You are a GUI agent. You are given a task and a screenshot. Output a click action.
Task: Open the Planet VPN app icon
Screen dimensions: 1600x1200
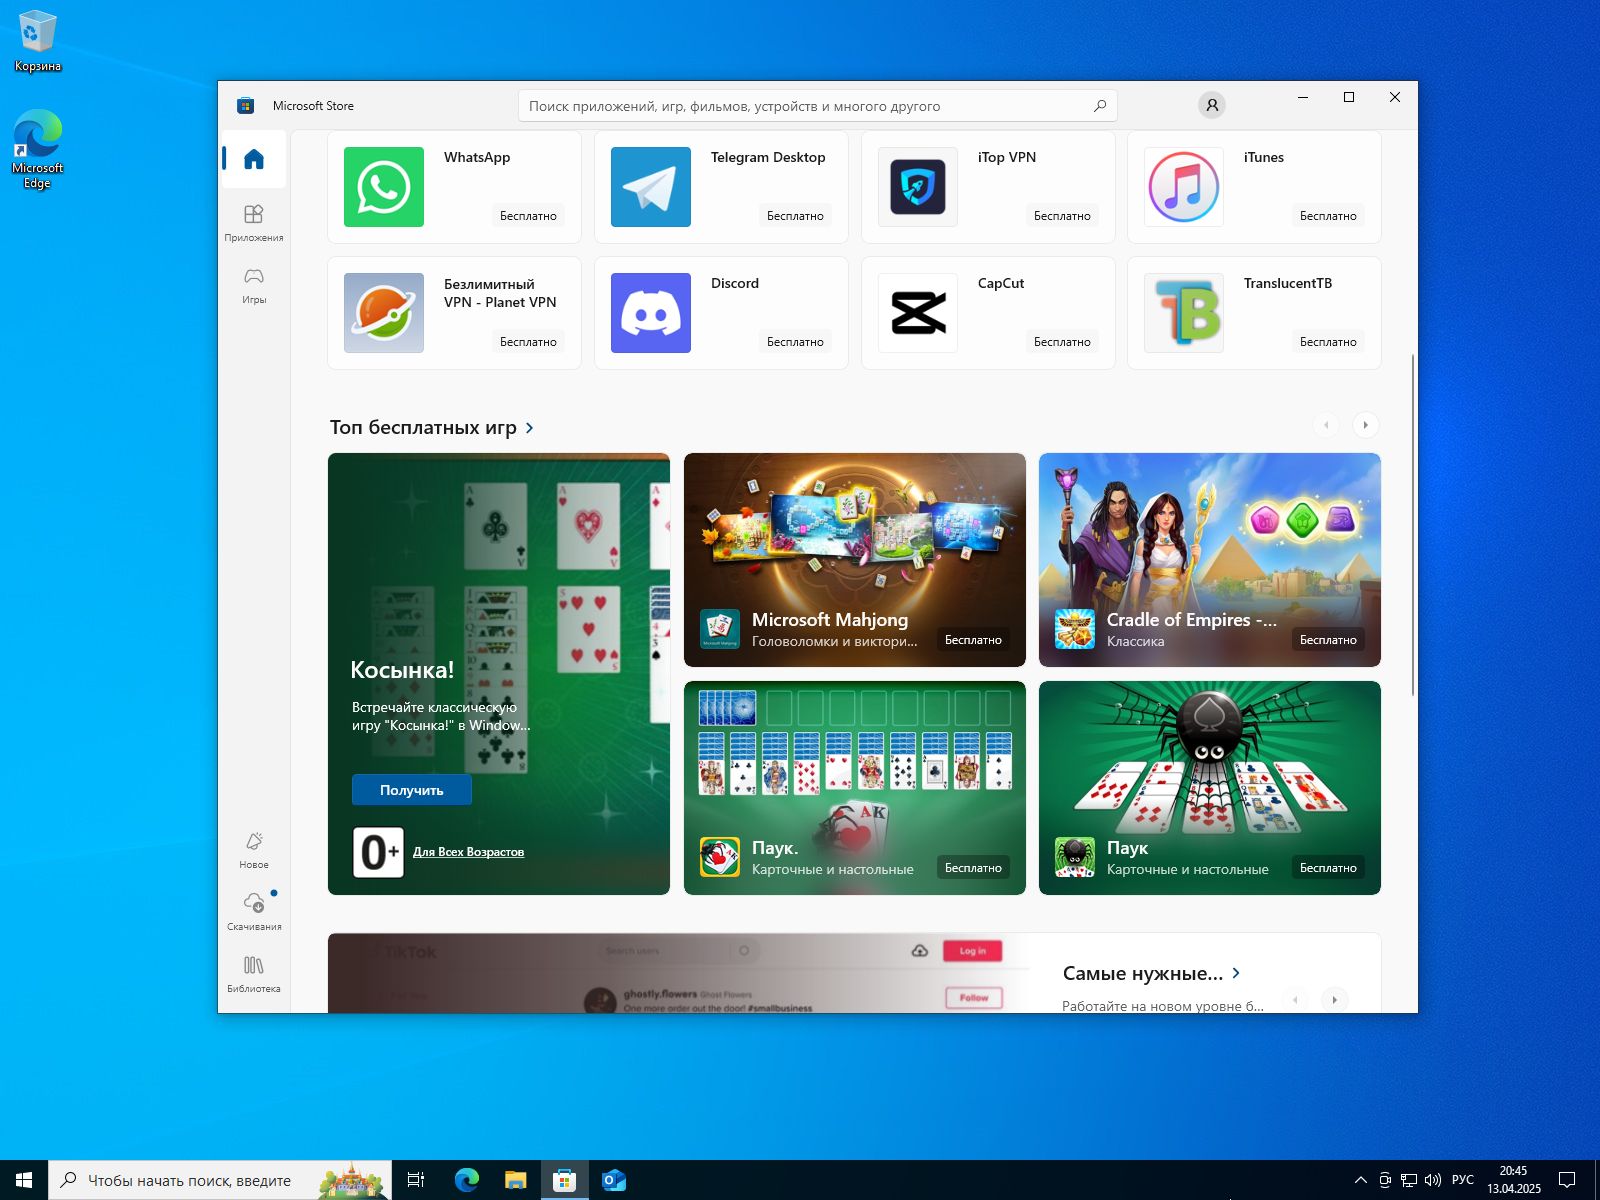click(384, 313)
